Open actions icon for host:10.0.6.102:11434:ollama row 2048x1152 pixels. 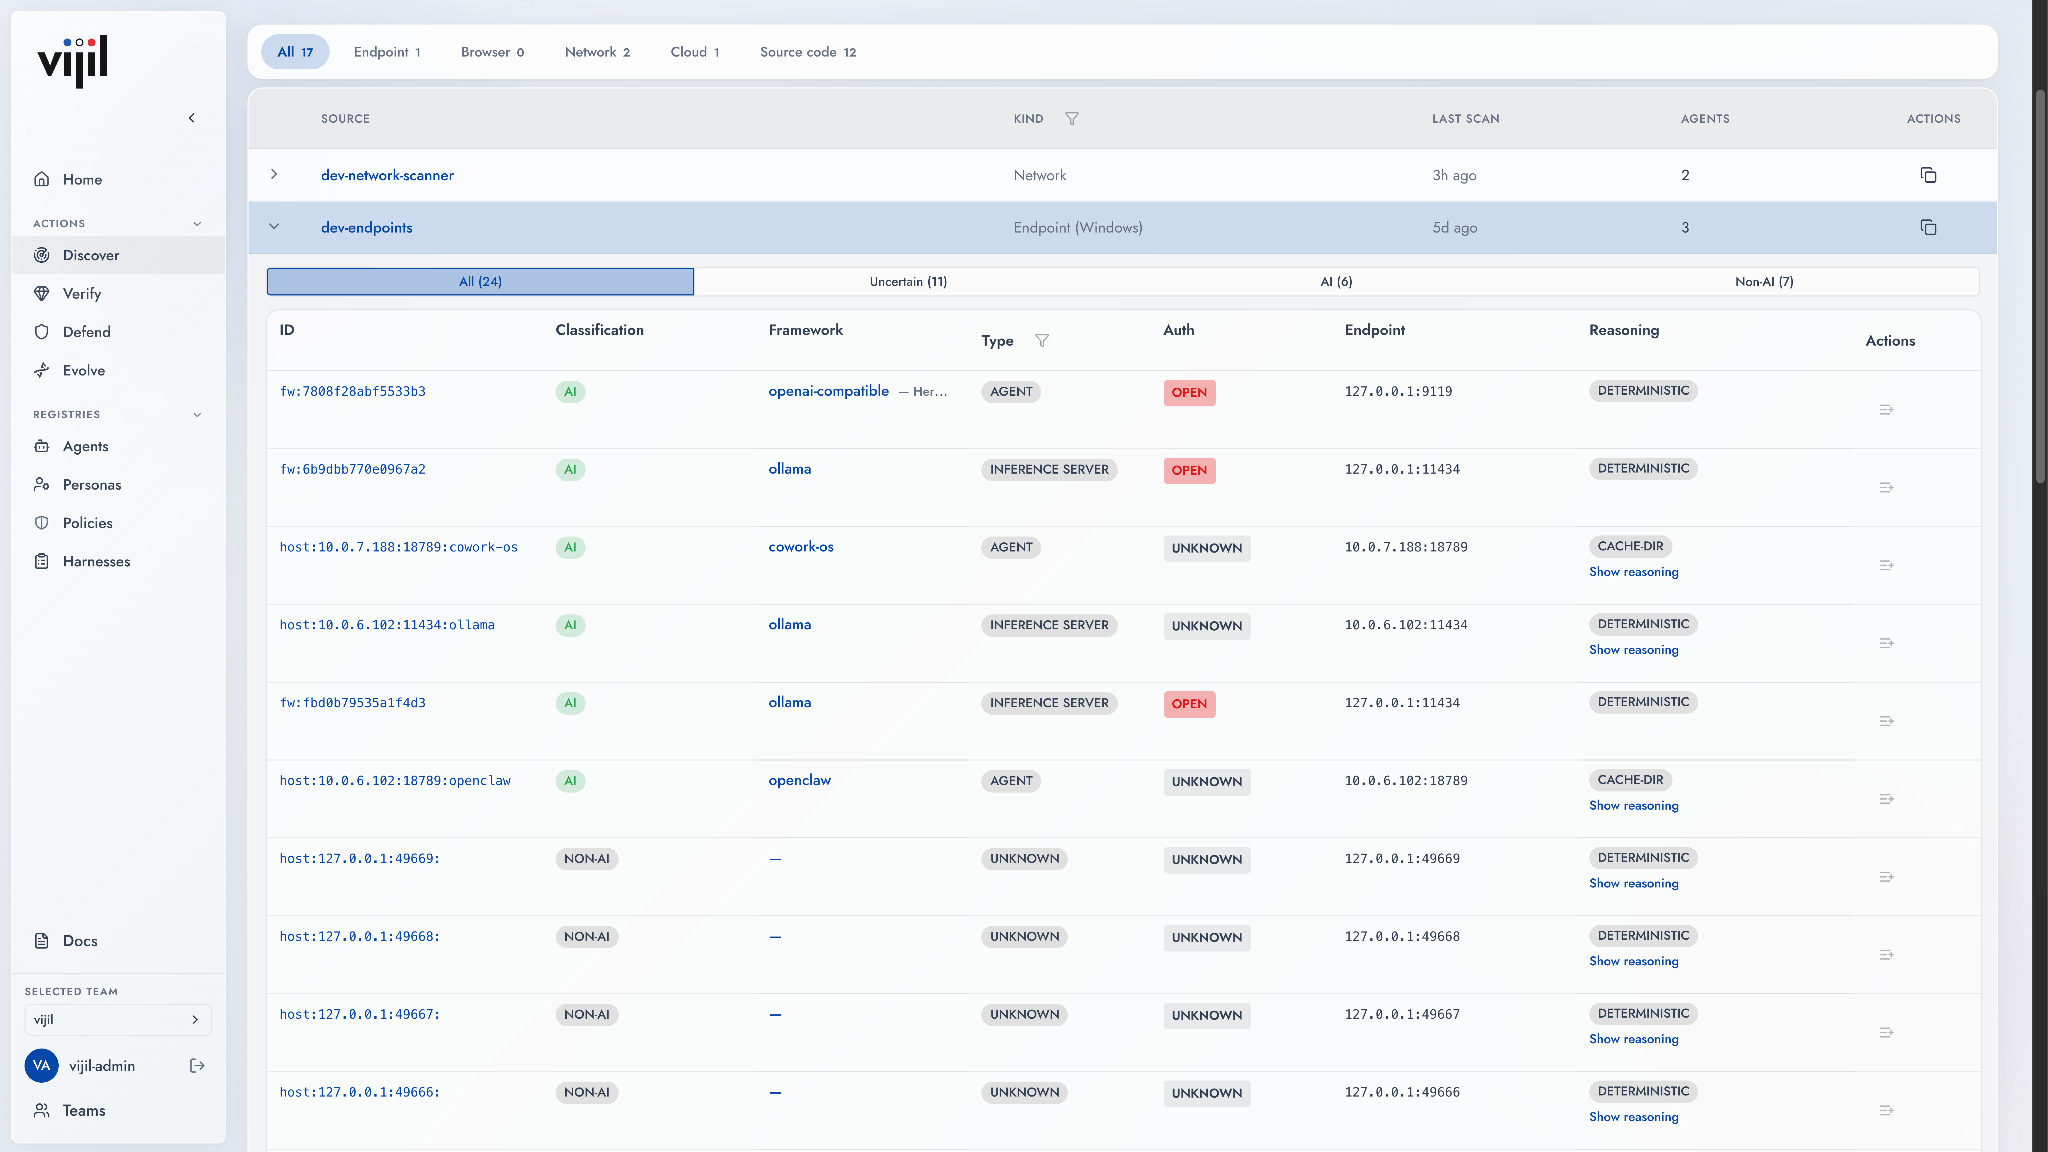pos(1887,643)
